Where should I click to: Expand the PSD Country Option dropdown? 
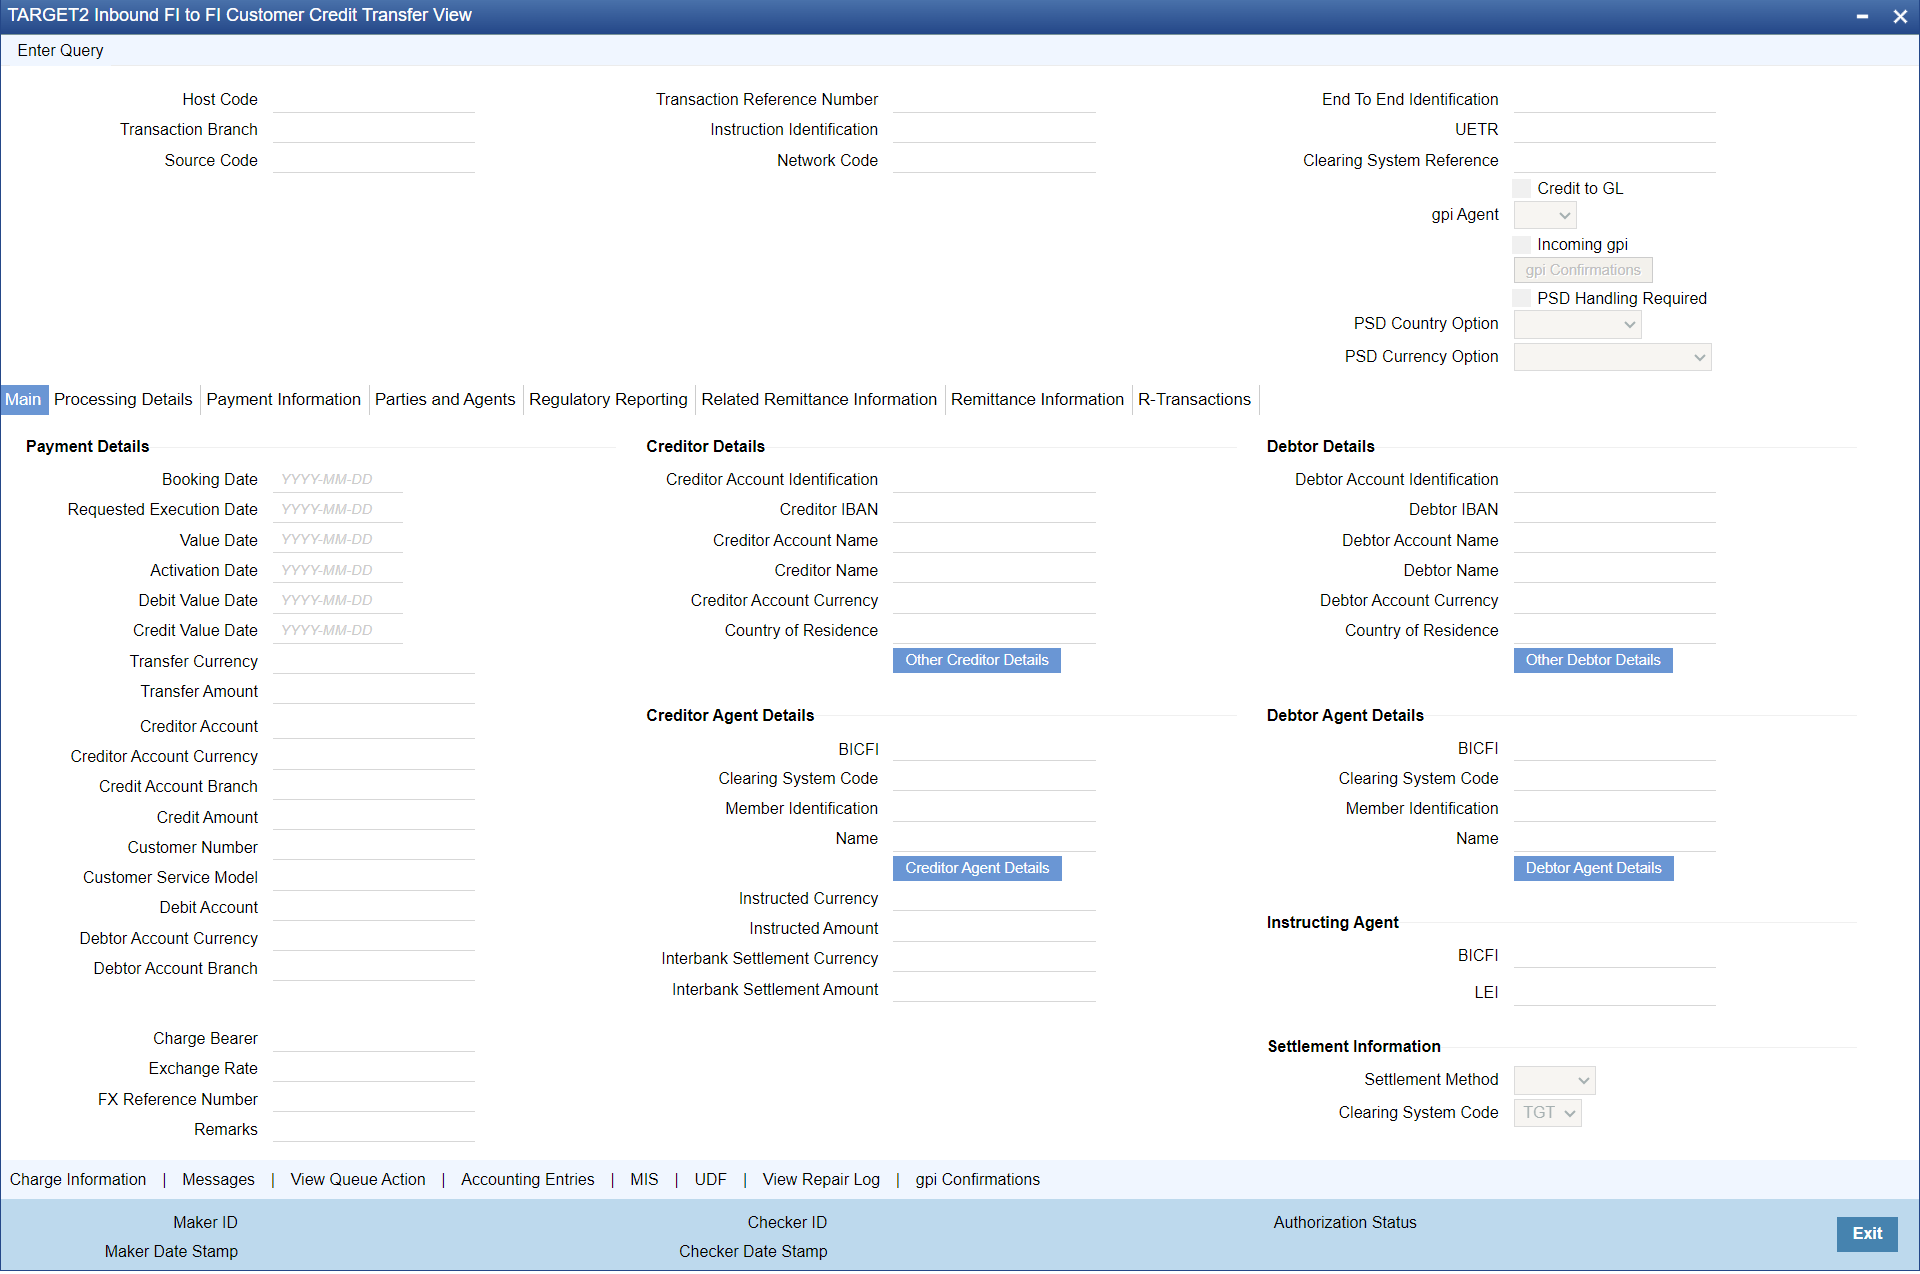coord(1577,324)
